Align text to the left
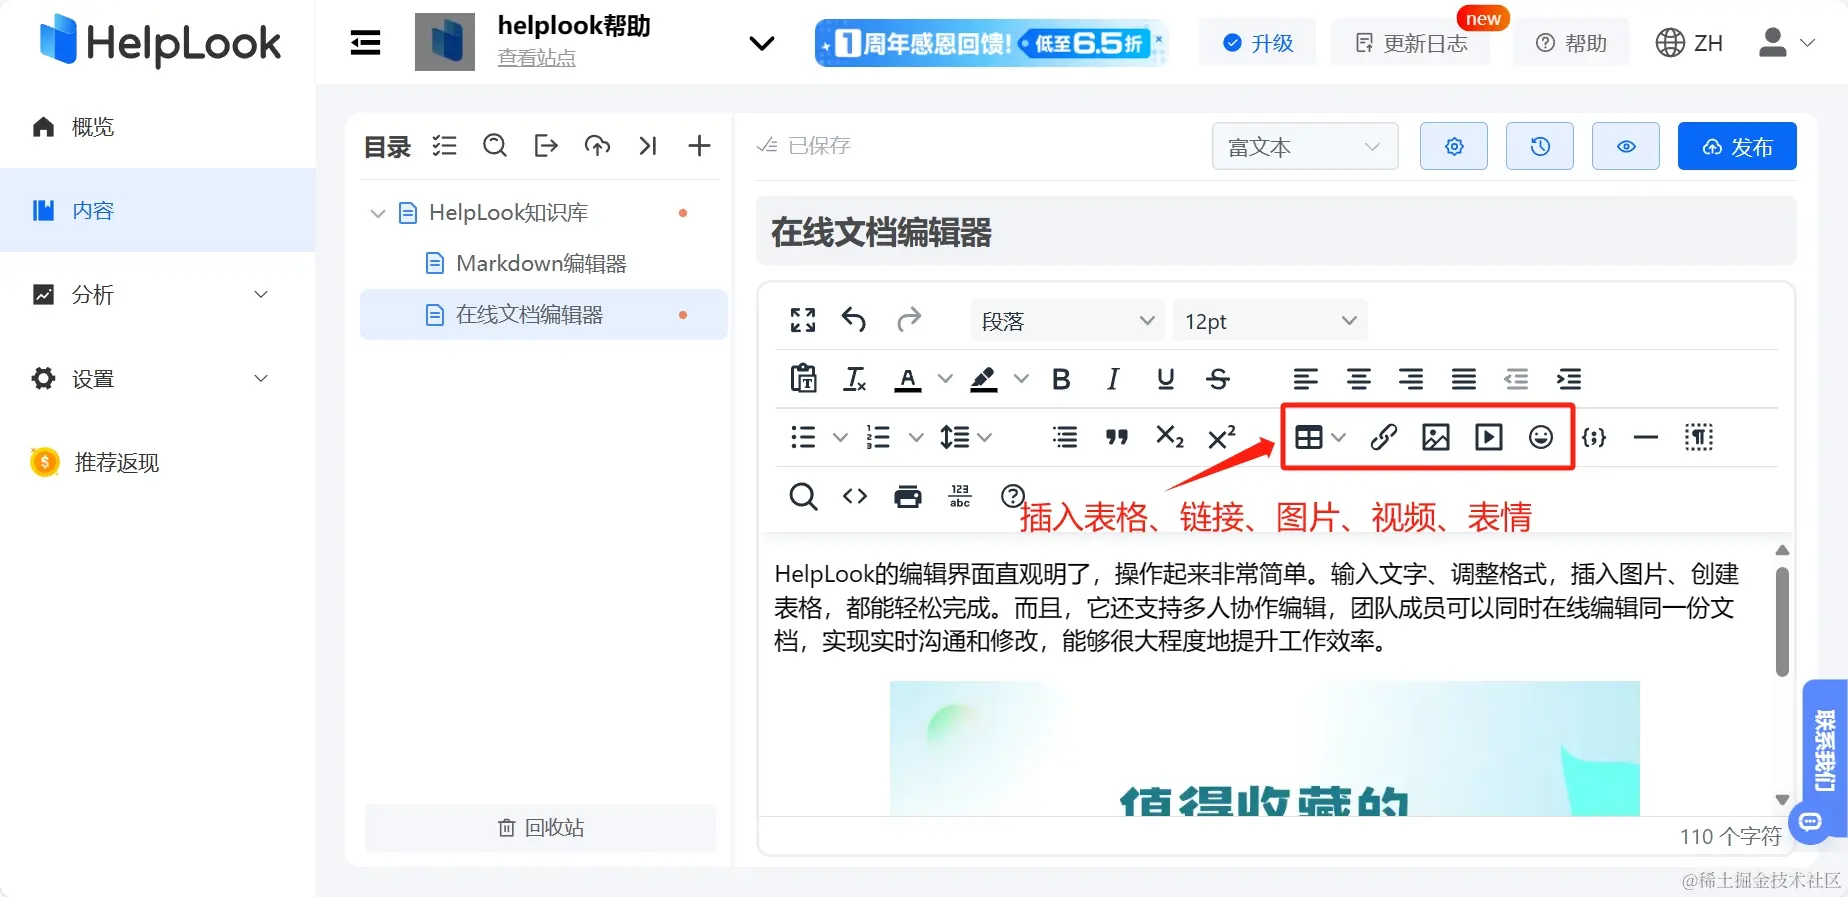The image size is (1848, 897). pyautogui.click(x=1305, y=379)
